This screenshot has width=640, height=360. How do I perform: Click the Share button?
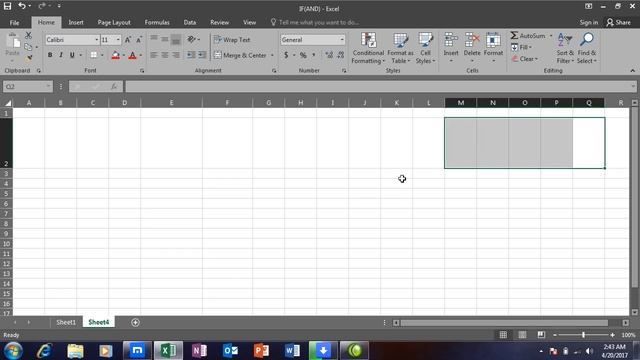coord(618,22)
